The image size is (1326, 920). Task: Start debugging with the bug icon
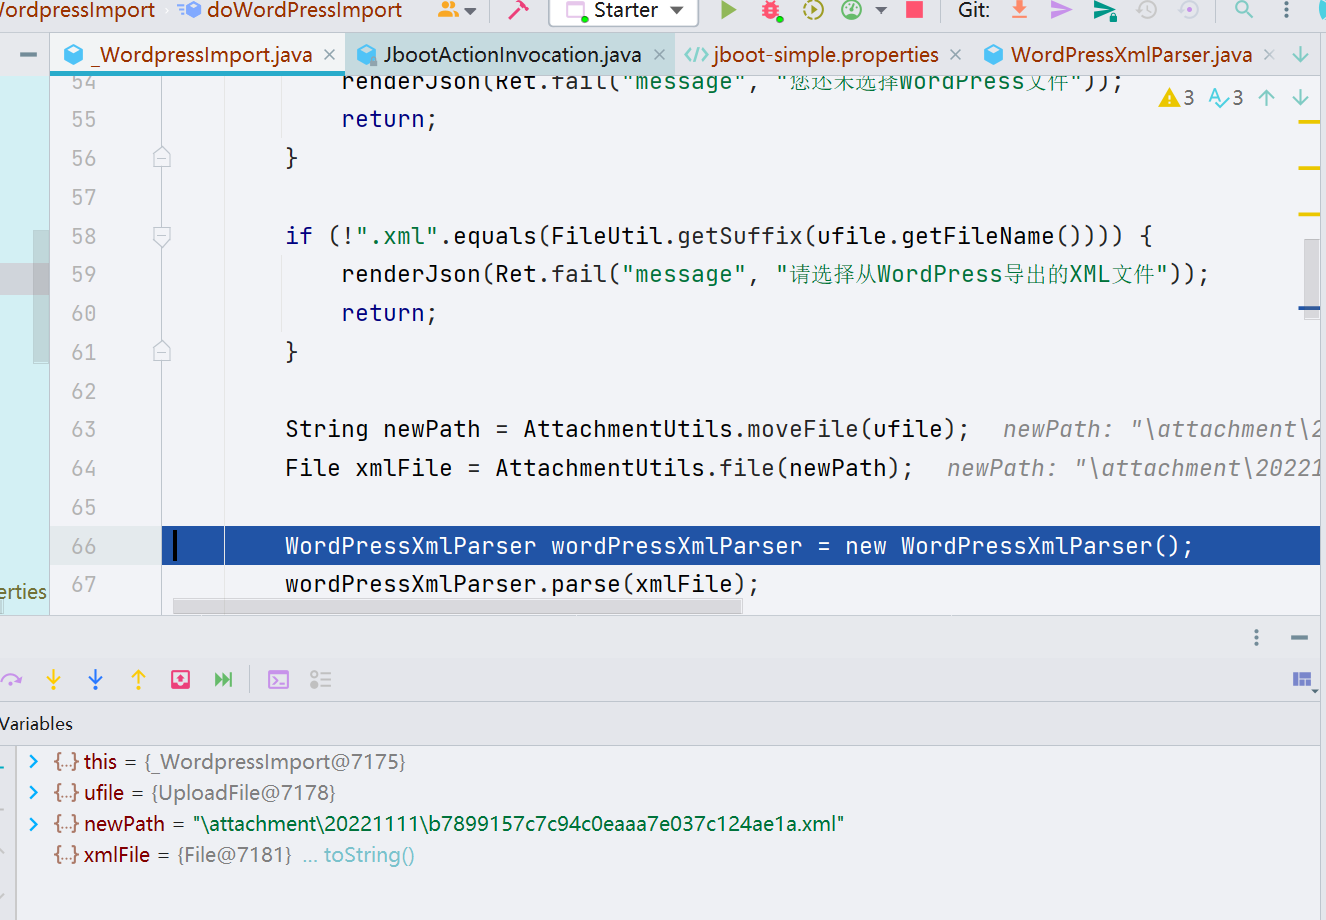(770, 10)
